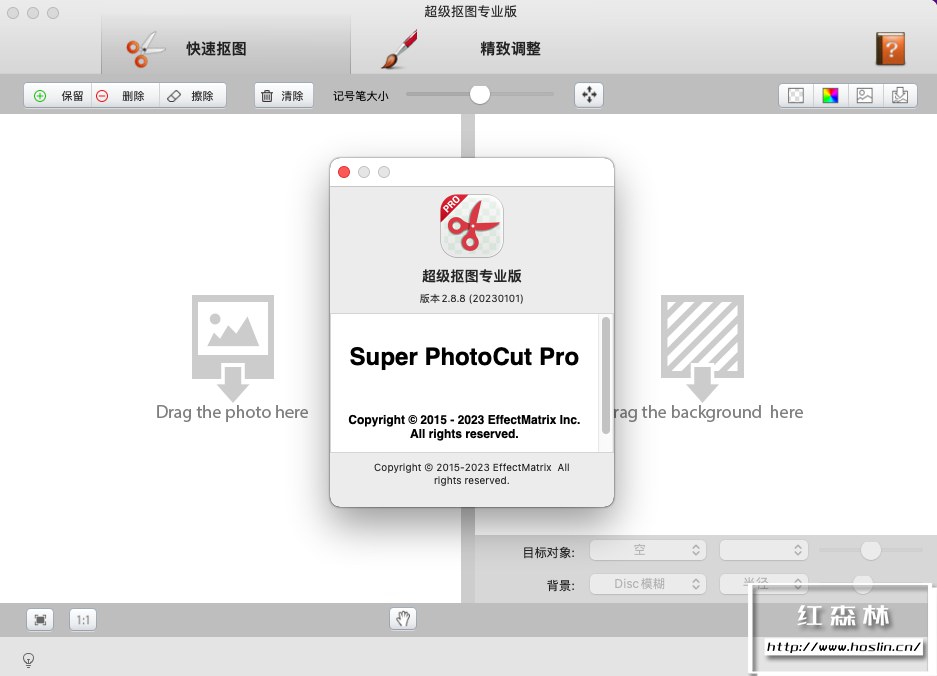Click the paintbrush icon on 精致调整 tab
937x676 pixels.
tap(399, 50)
